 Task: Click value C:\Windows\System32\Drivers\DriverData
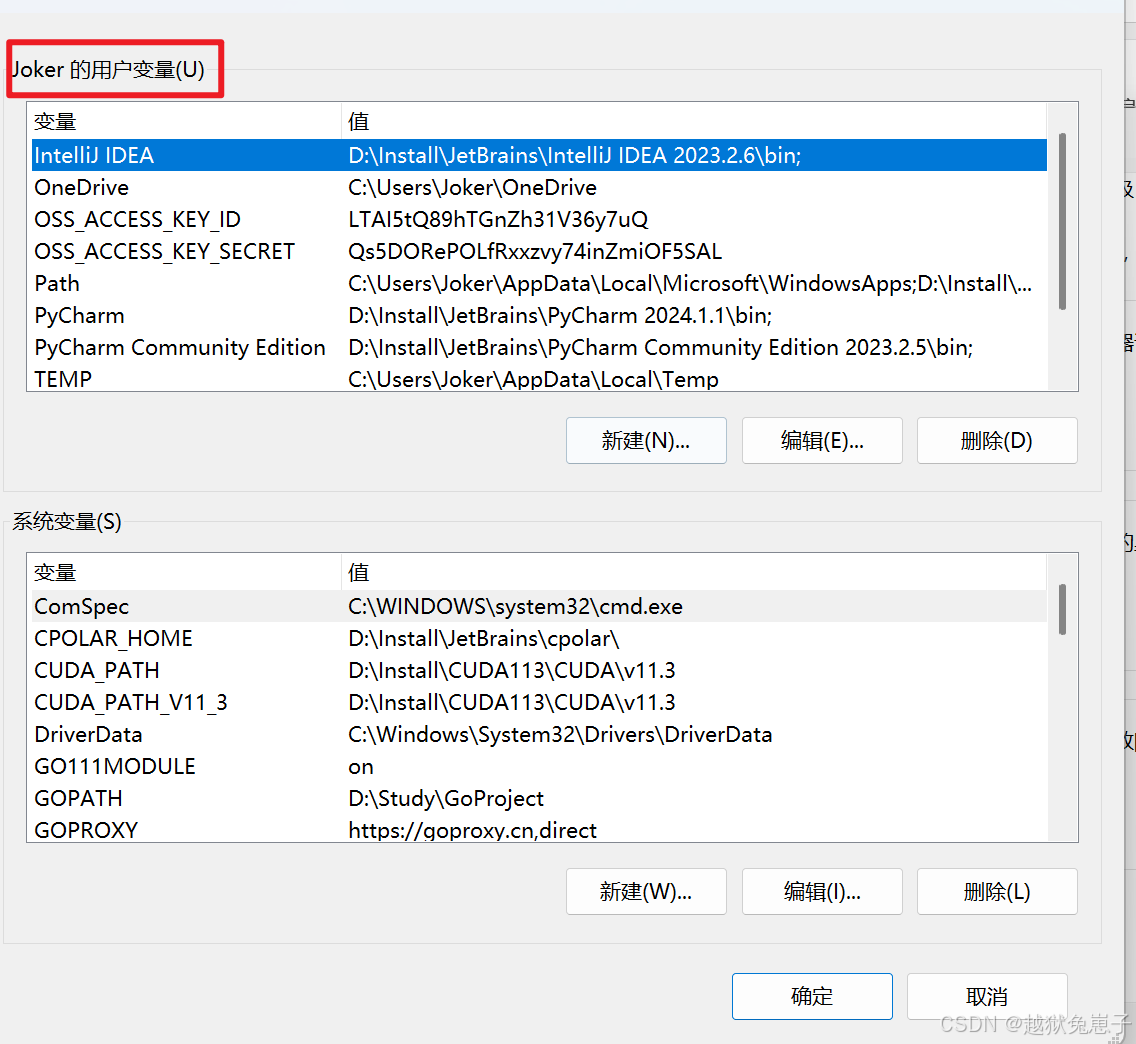point(560,734)
